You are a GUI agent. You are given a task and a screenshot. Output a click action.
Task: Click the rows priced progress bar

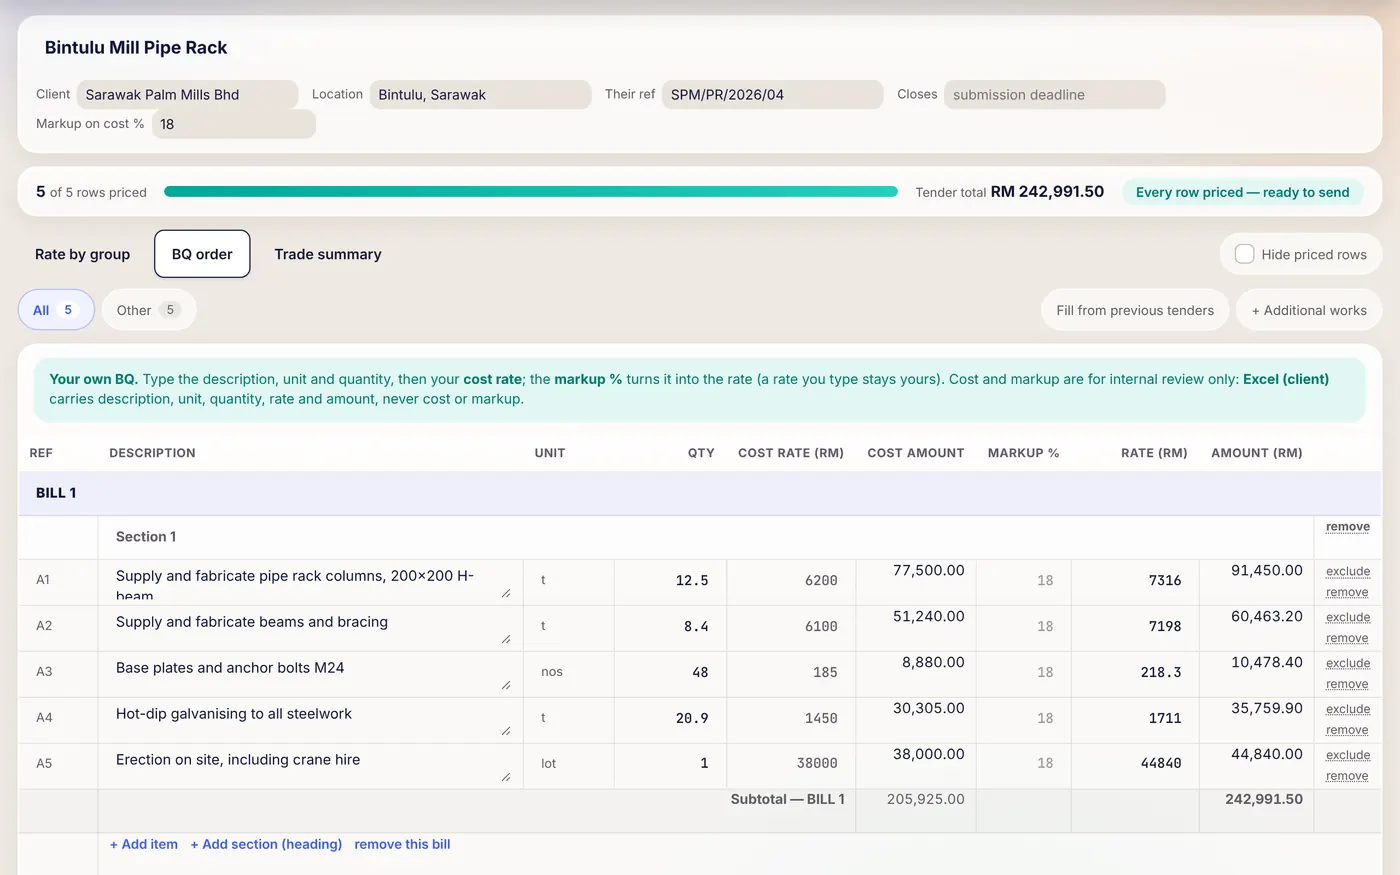531,192
